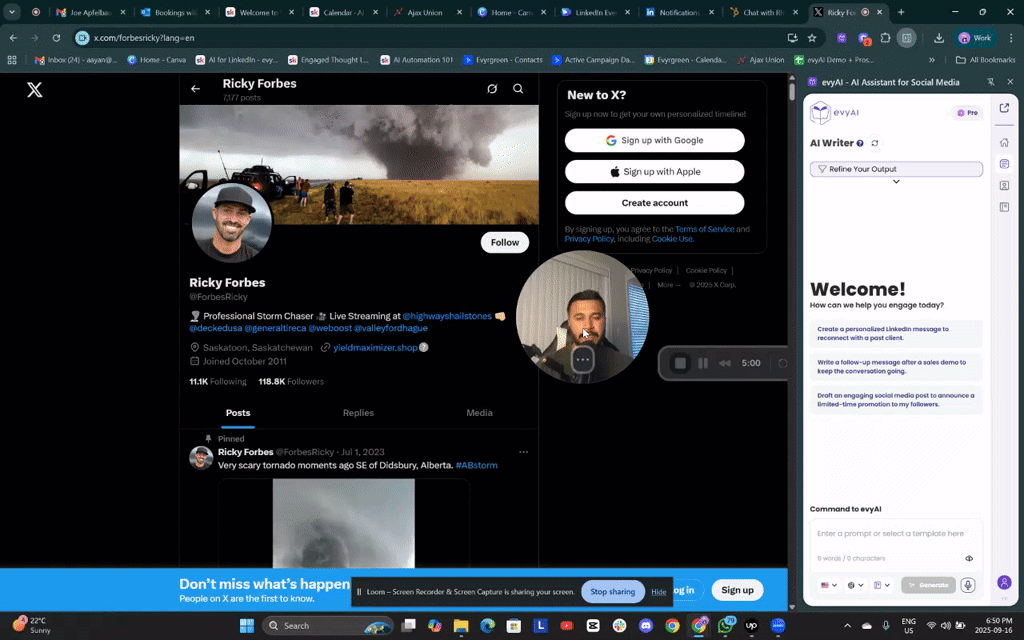Open the globe tone dropdown

tap(855, 585)
